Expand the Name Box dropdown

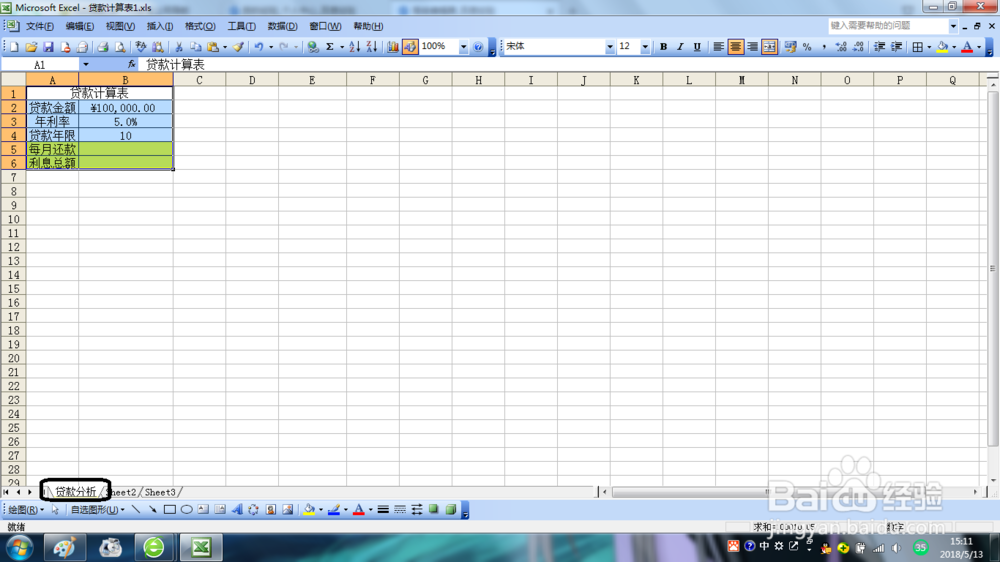pos(85,64)
